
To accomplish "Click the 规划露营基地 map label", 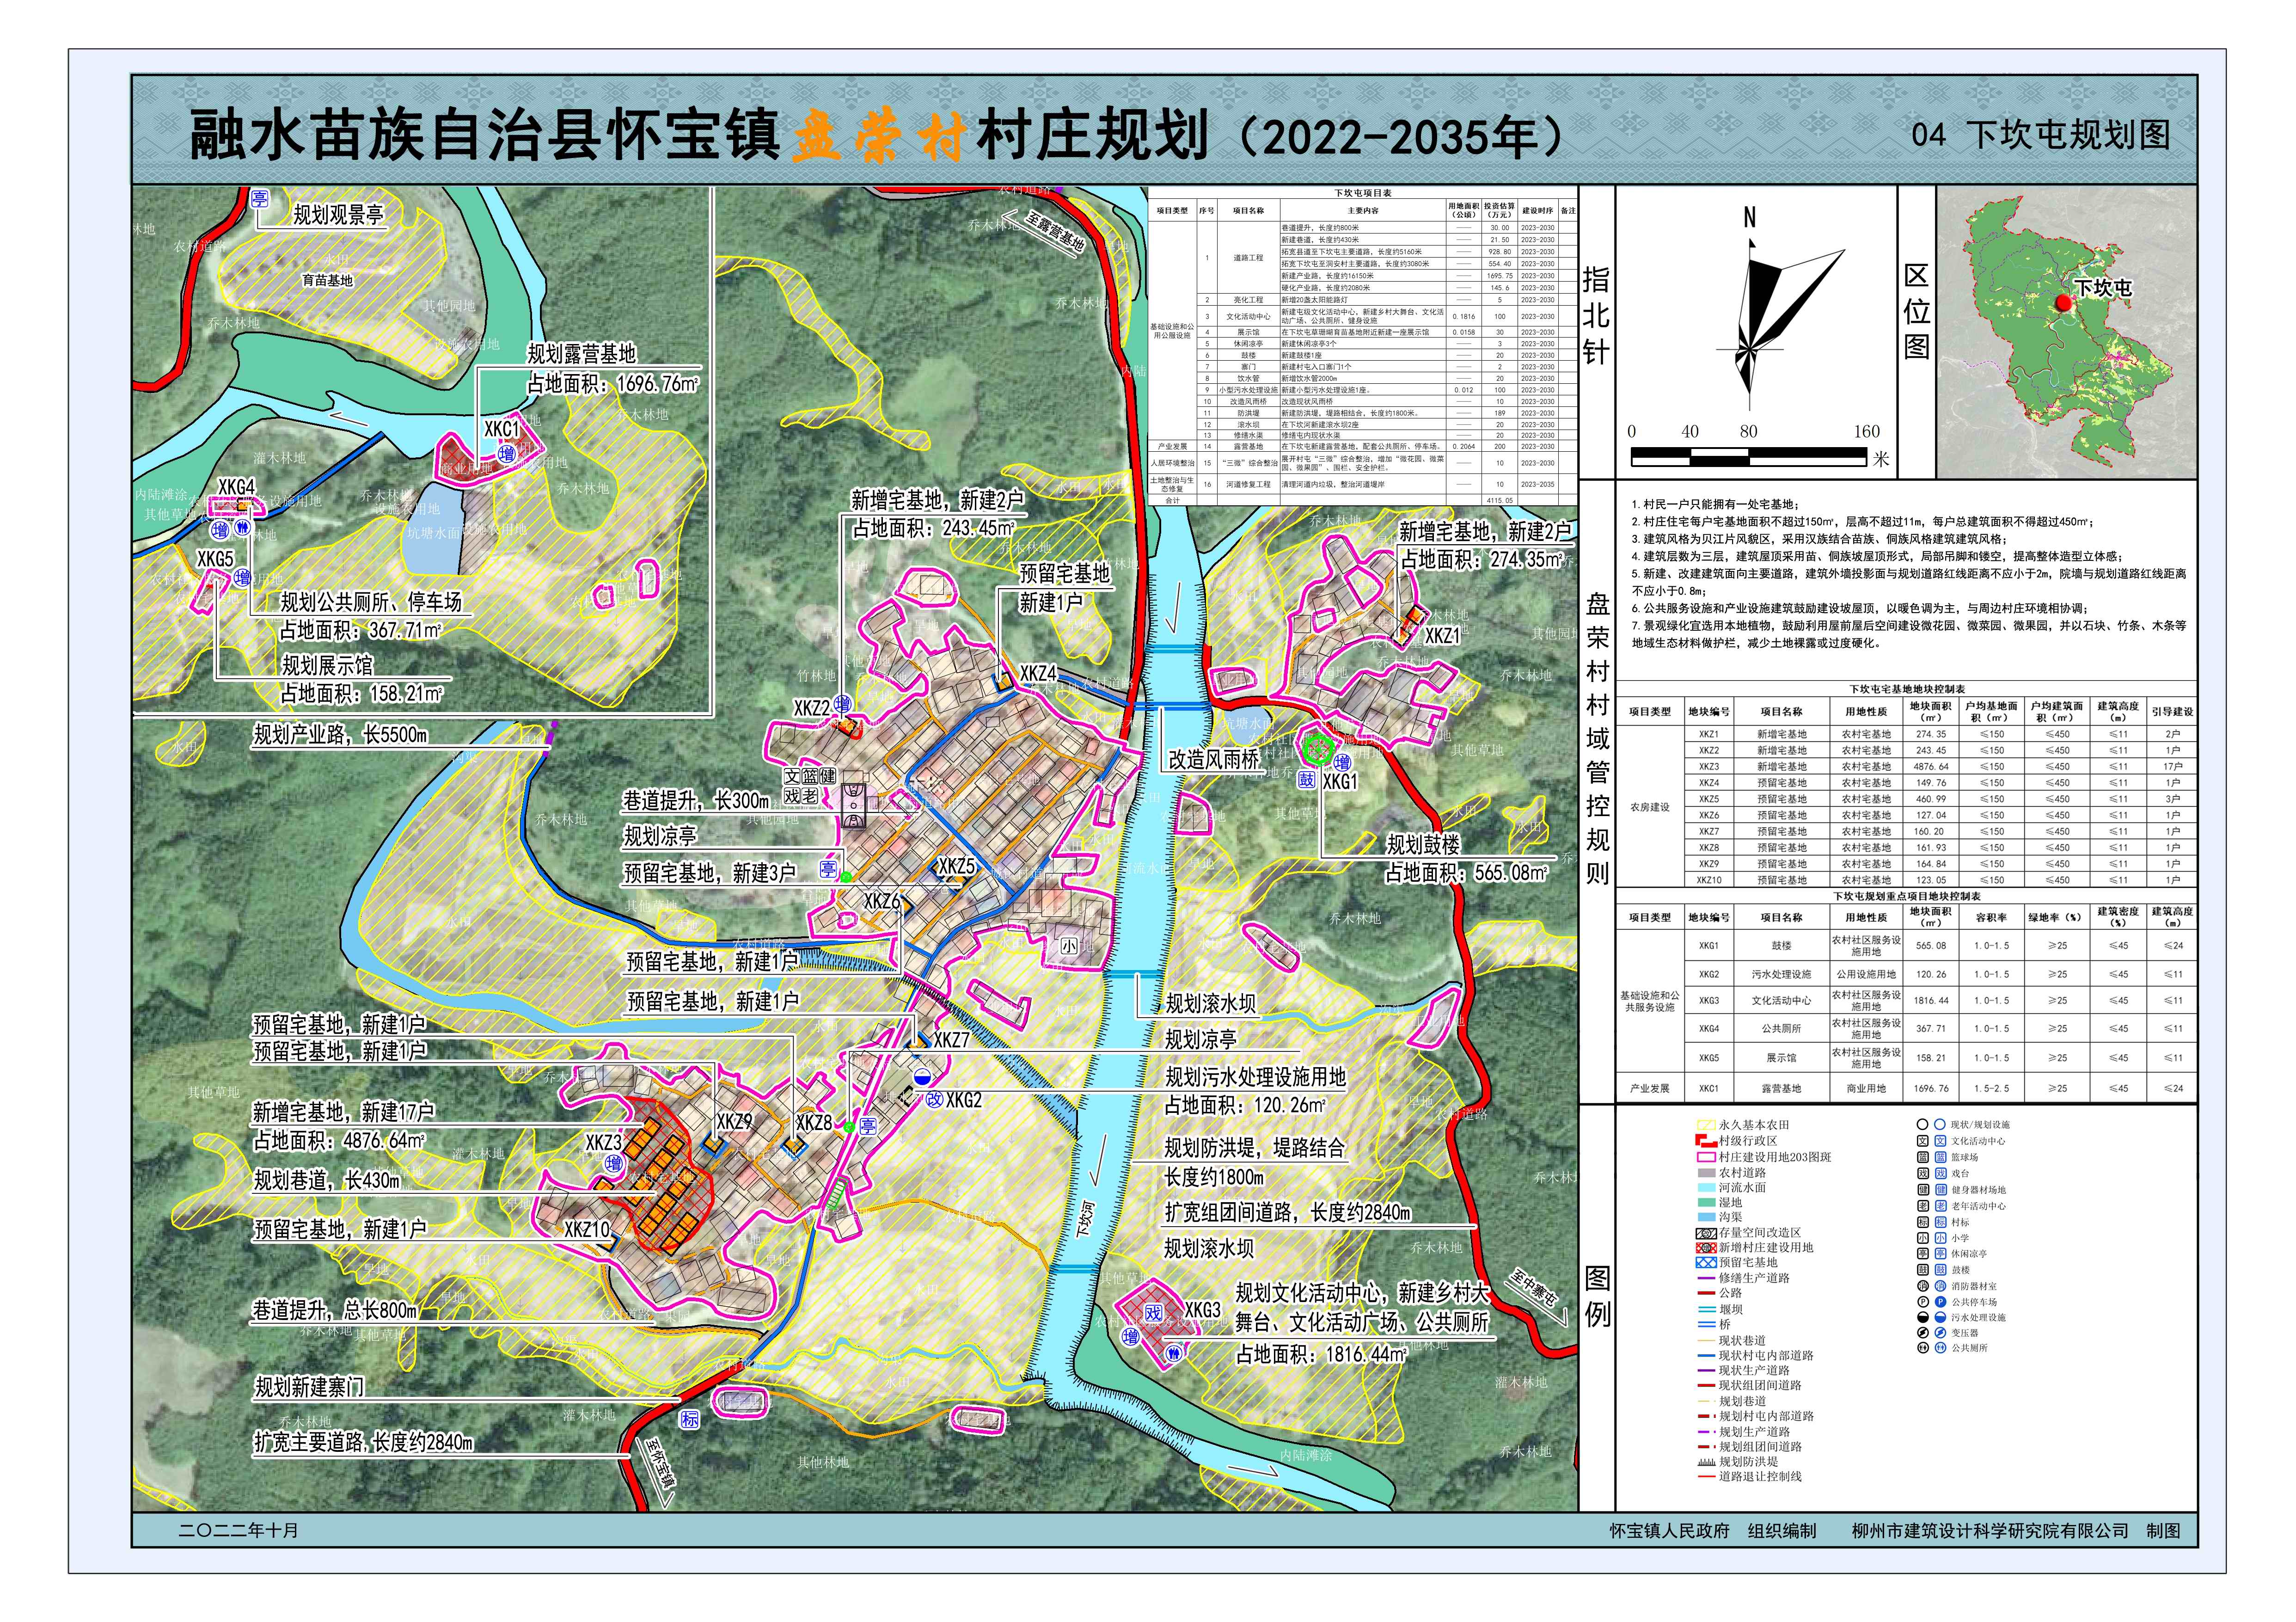I will click(581, 354).
